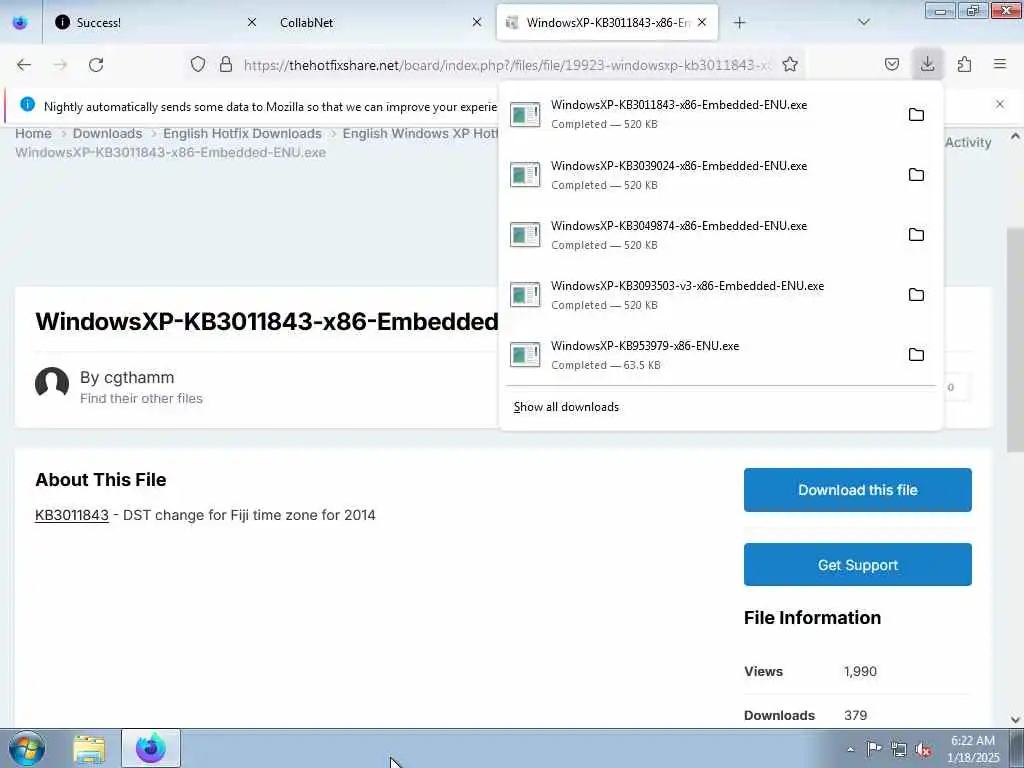Click the KB3093503-v3 file type icon
Viewport: 1024px width, 768px height.
pos(525,295)
